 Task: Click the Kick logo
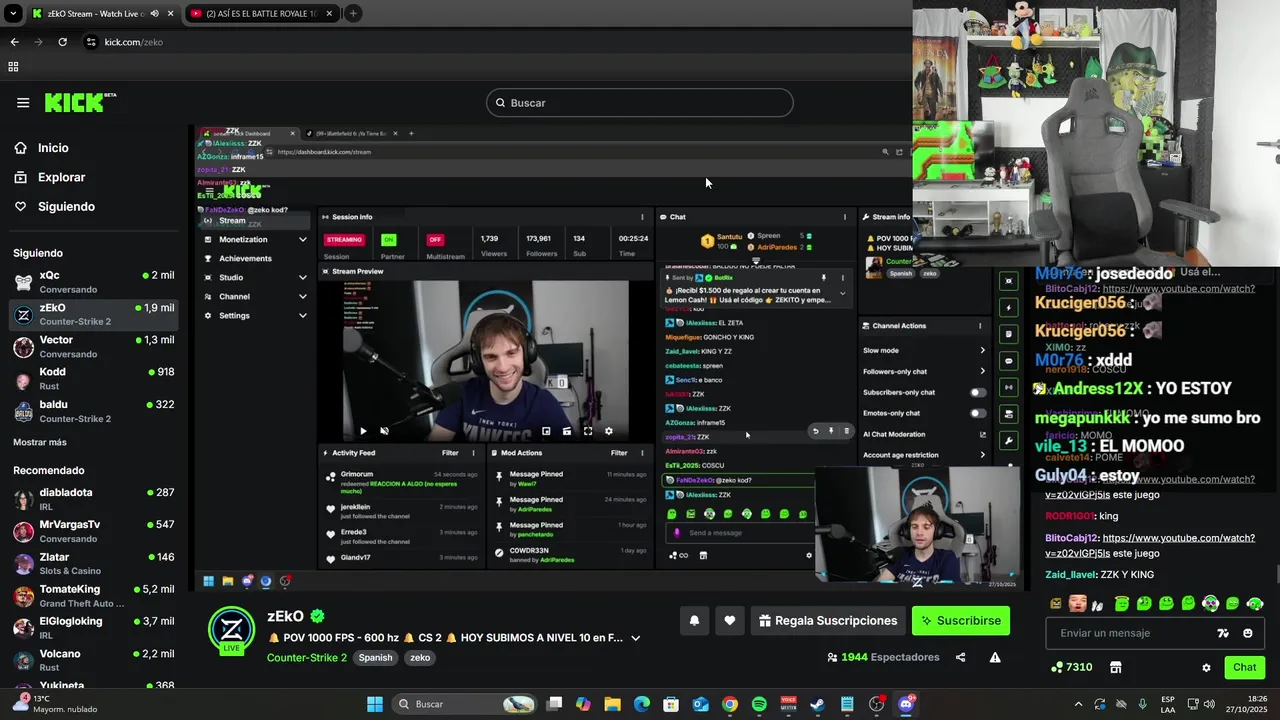pos(80,102)
